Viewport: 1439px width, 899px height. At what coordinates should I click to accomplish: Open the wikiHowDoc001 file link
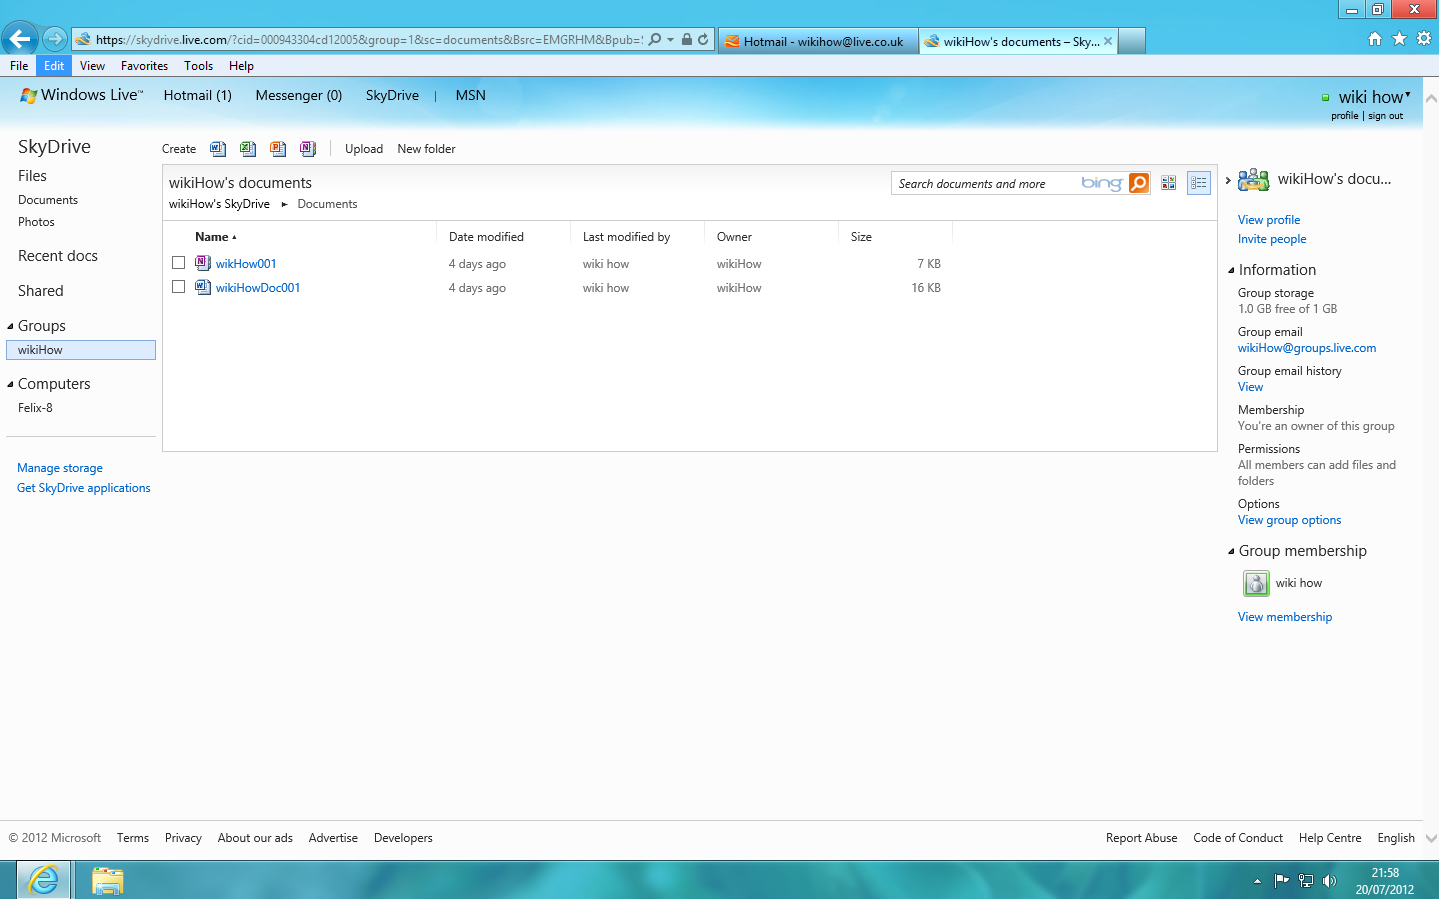[x=258, y=288]
